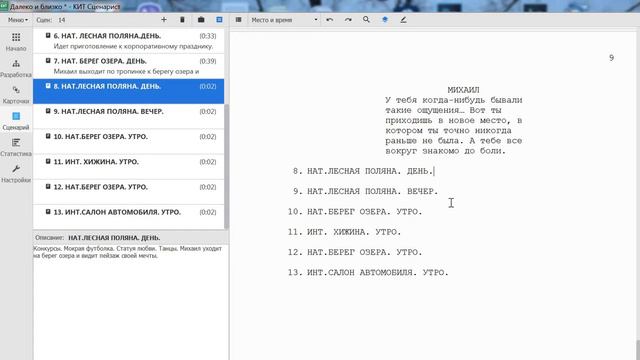Viewport: 640px width, 360px height.
Task: Delete scene with trash icon
Action: click(x=182, y=20)
